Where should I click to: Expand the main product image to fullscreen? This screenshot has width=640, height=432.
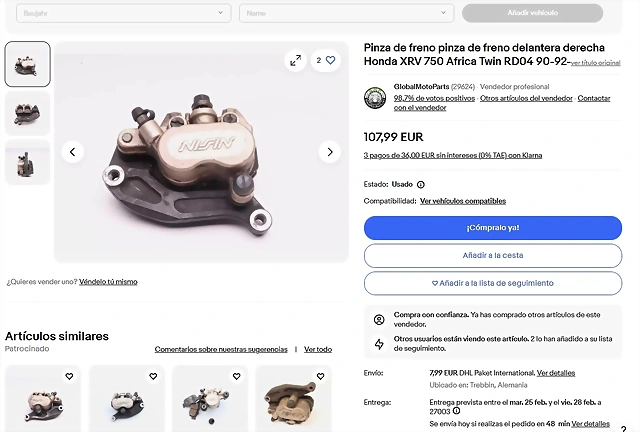(x=296, y=60)
